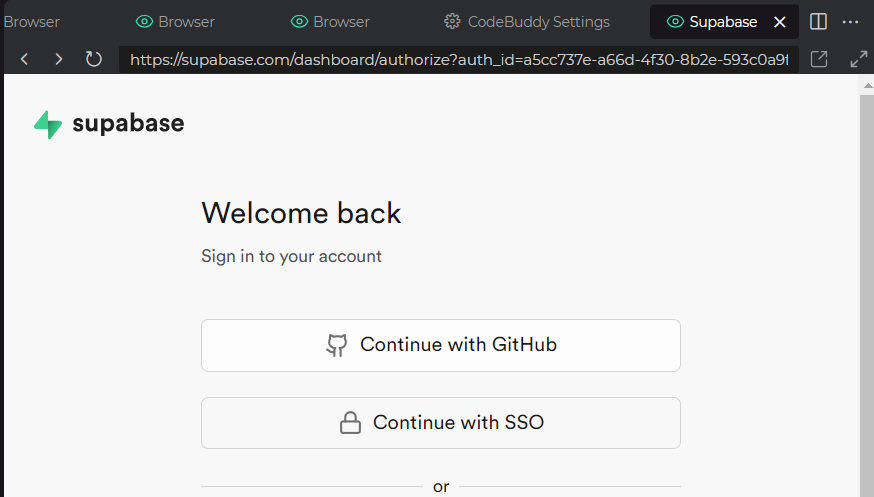Open Browser tab left of CodeBuddy Settings

point(330,21)
